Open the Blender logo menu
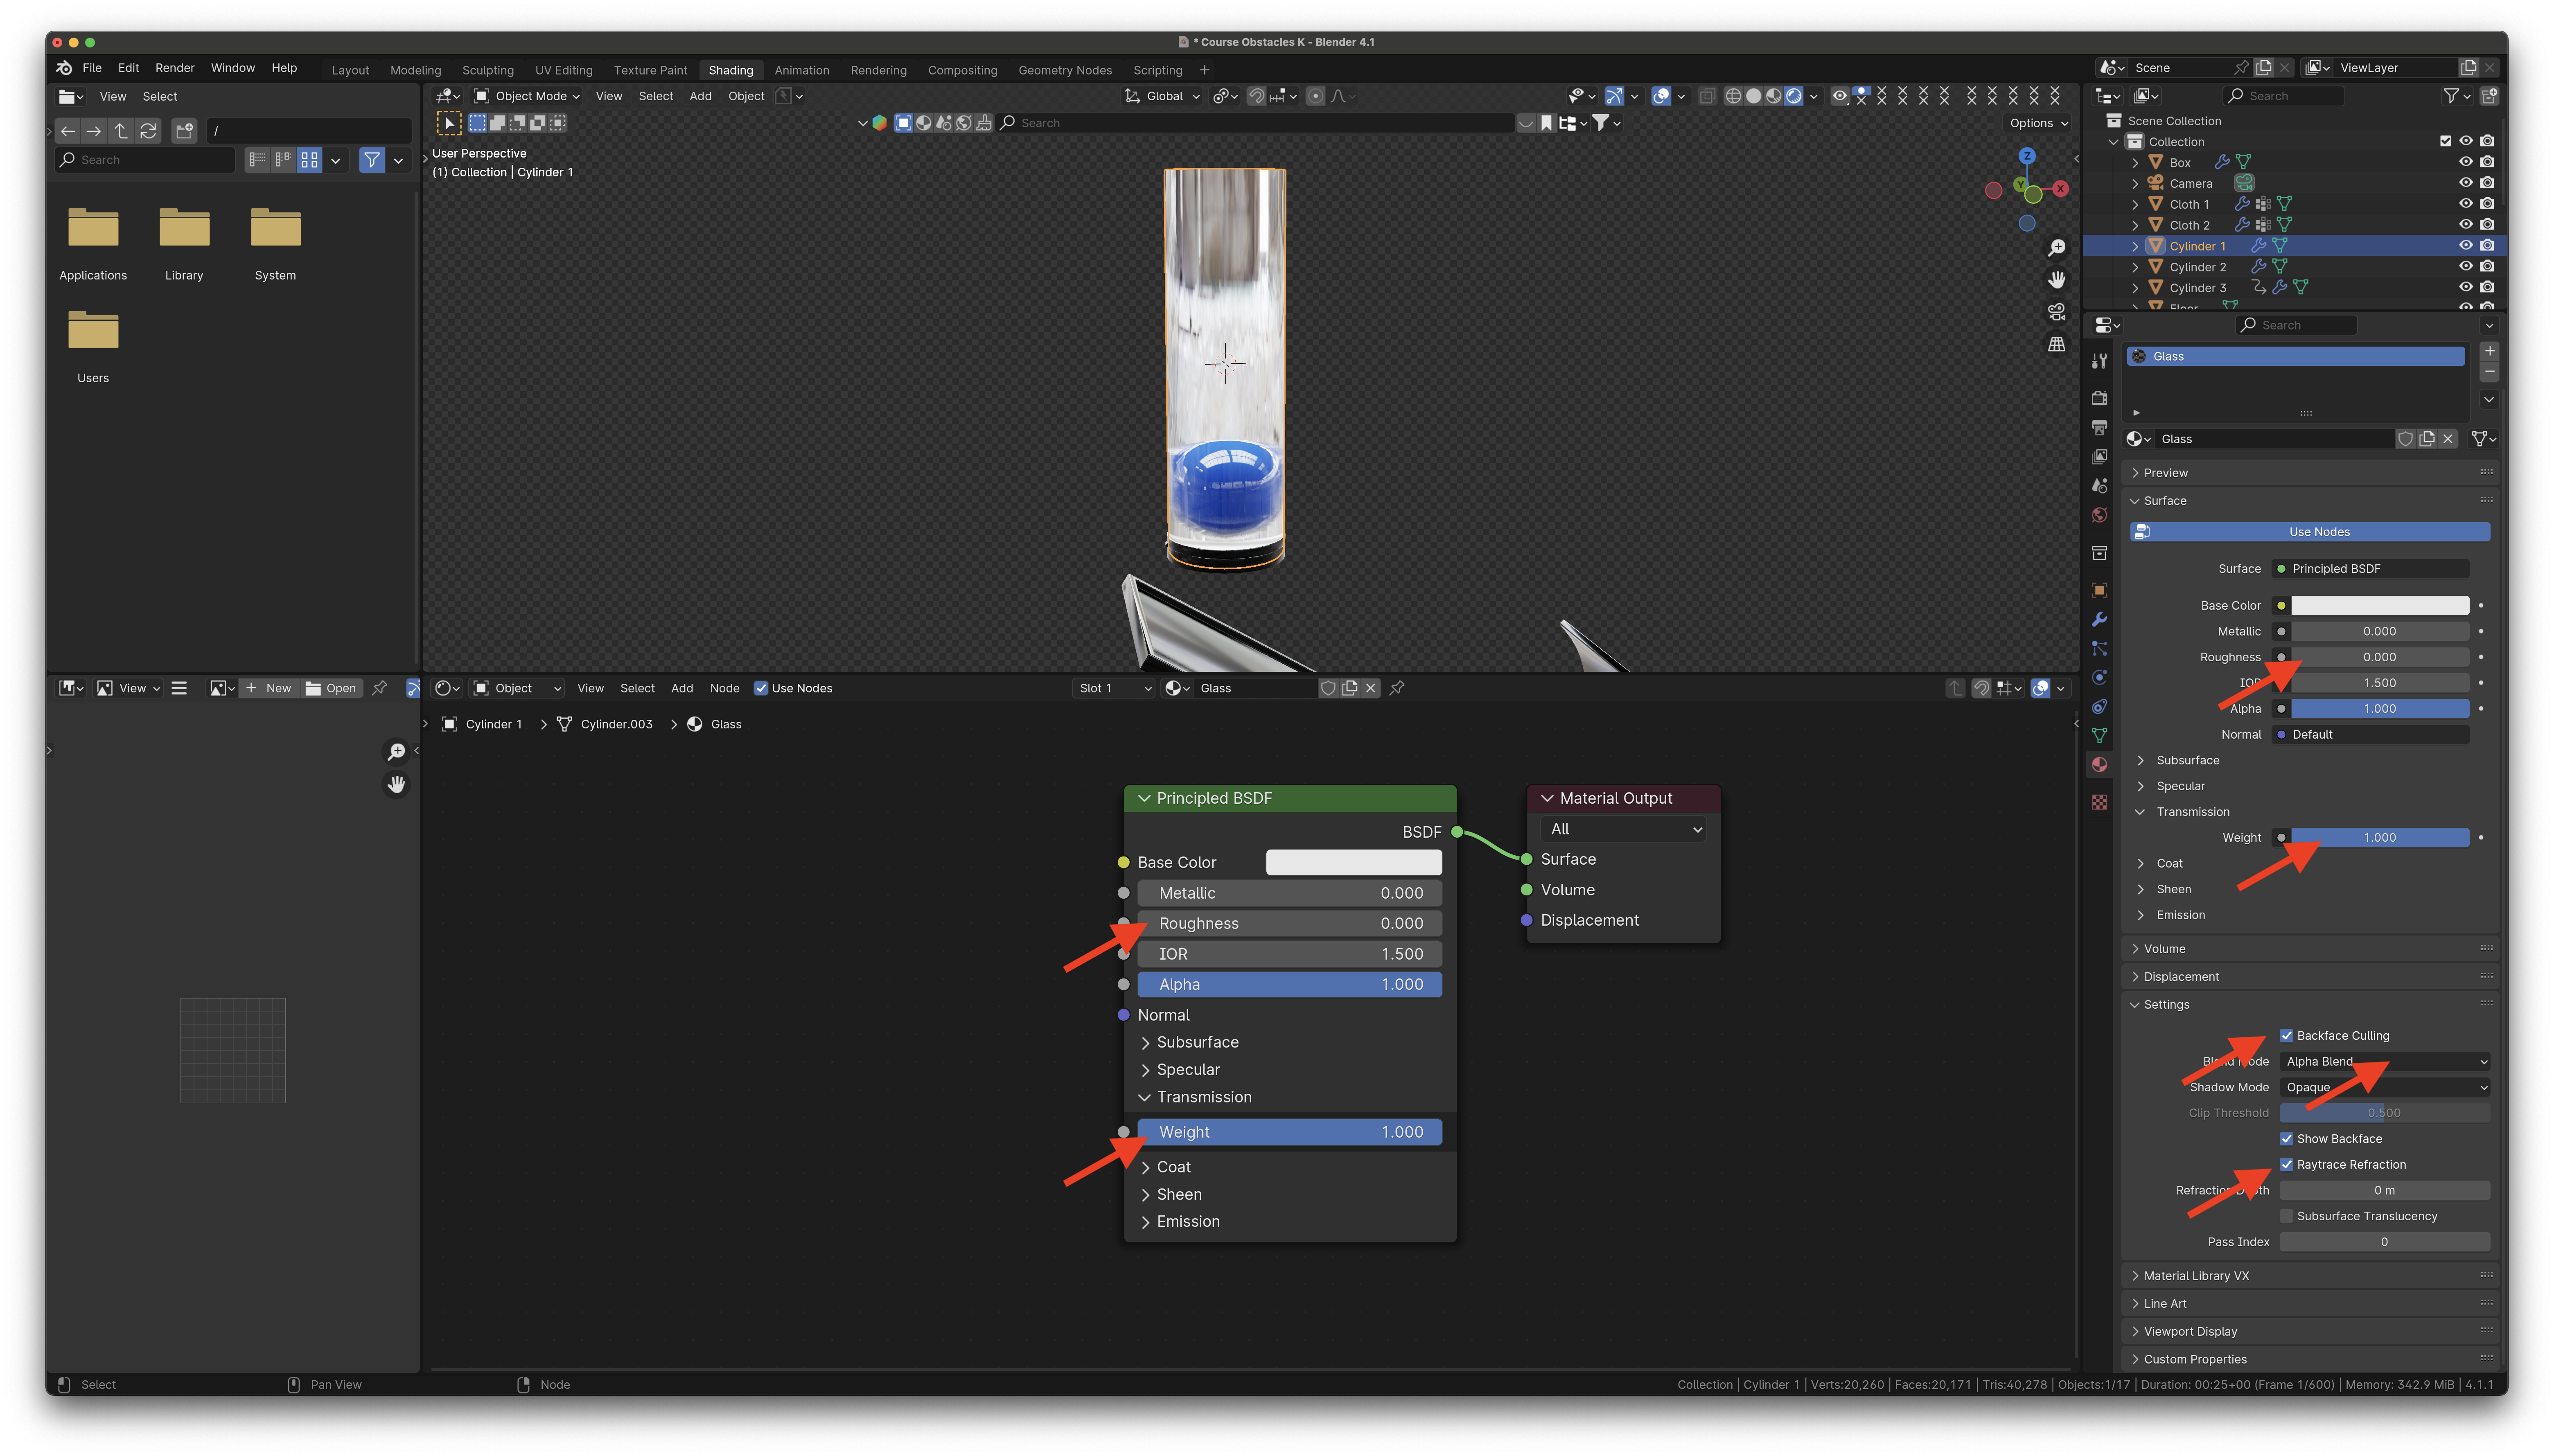Image resolution: width=2554 pixels, height=1456 pixels. pos(64,68)
